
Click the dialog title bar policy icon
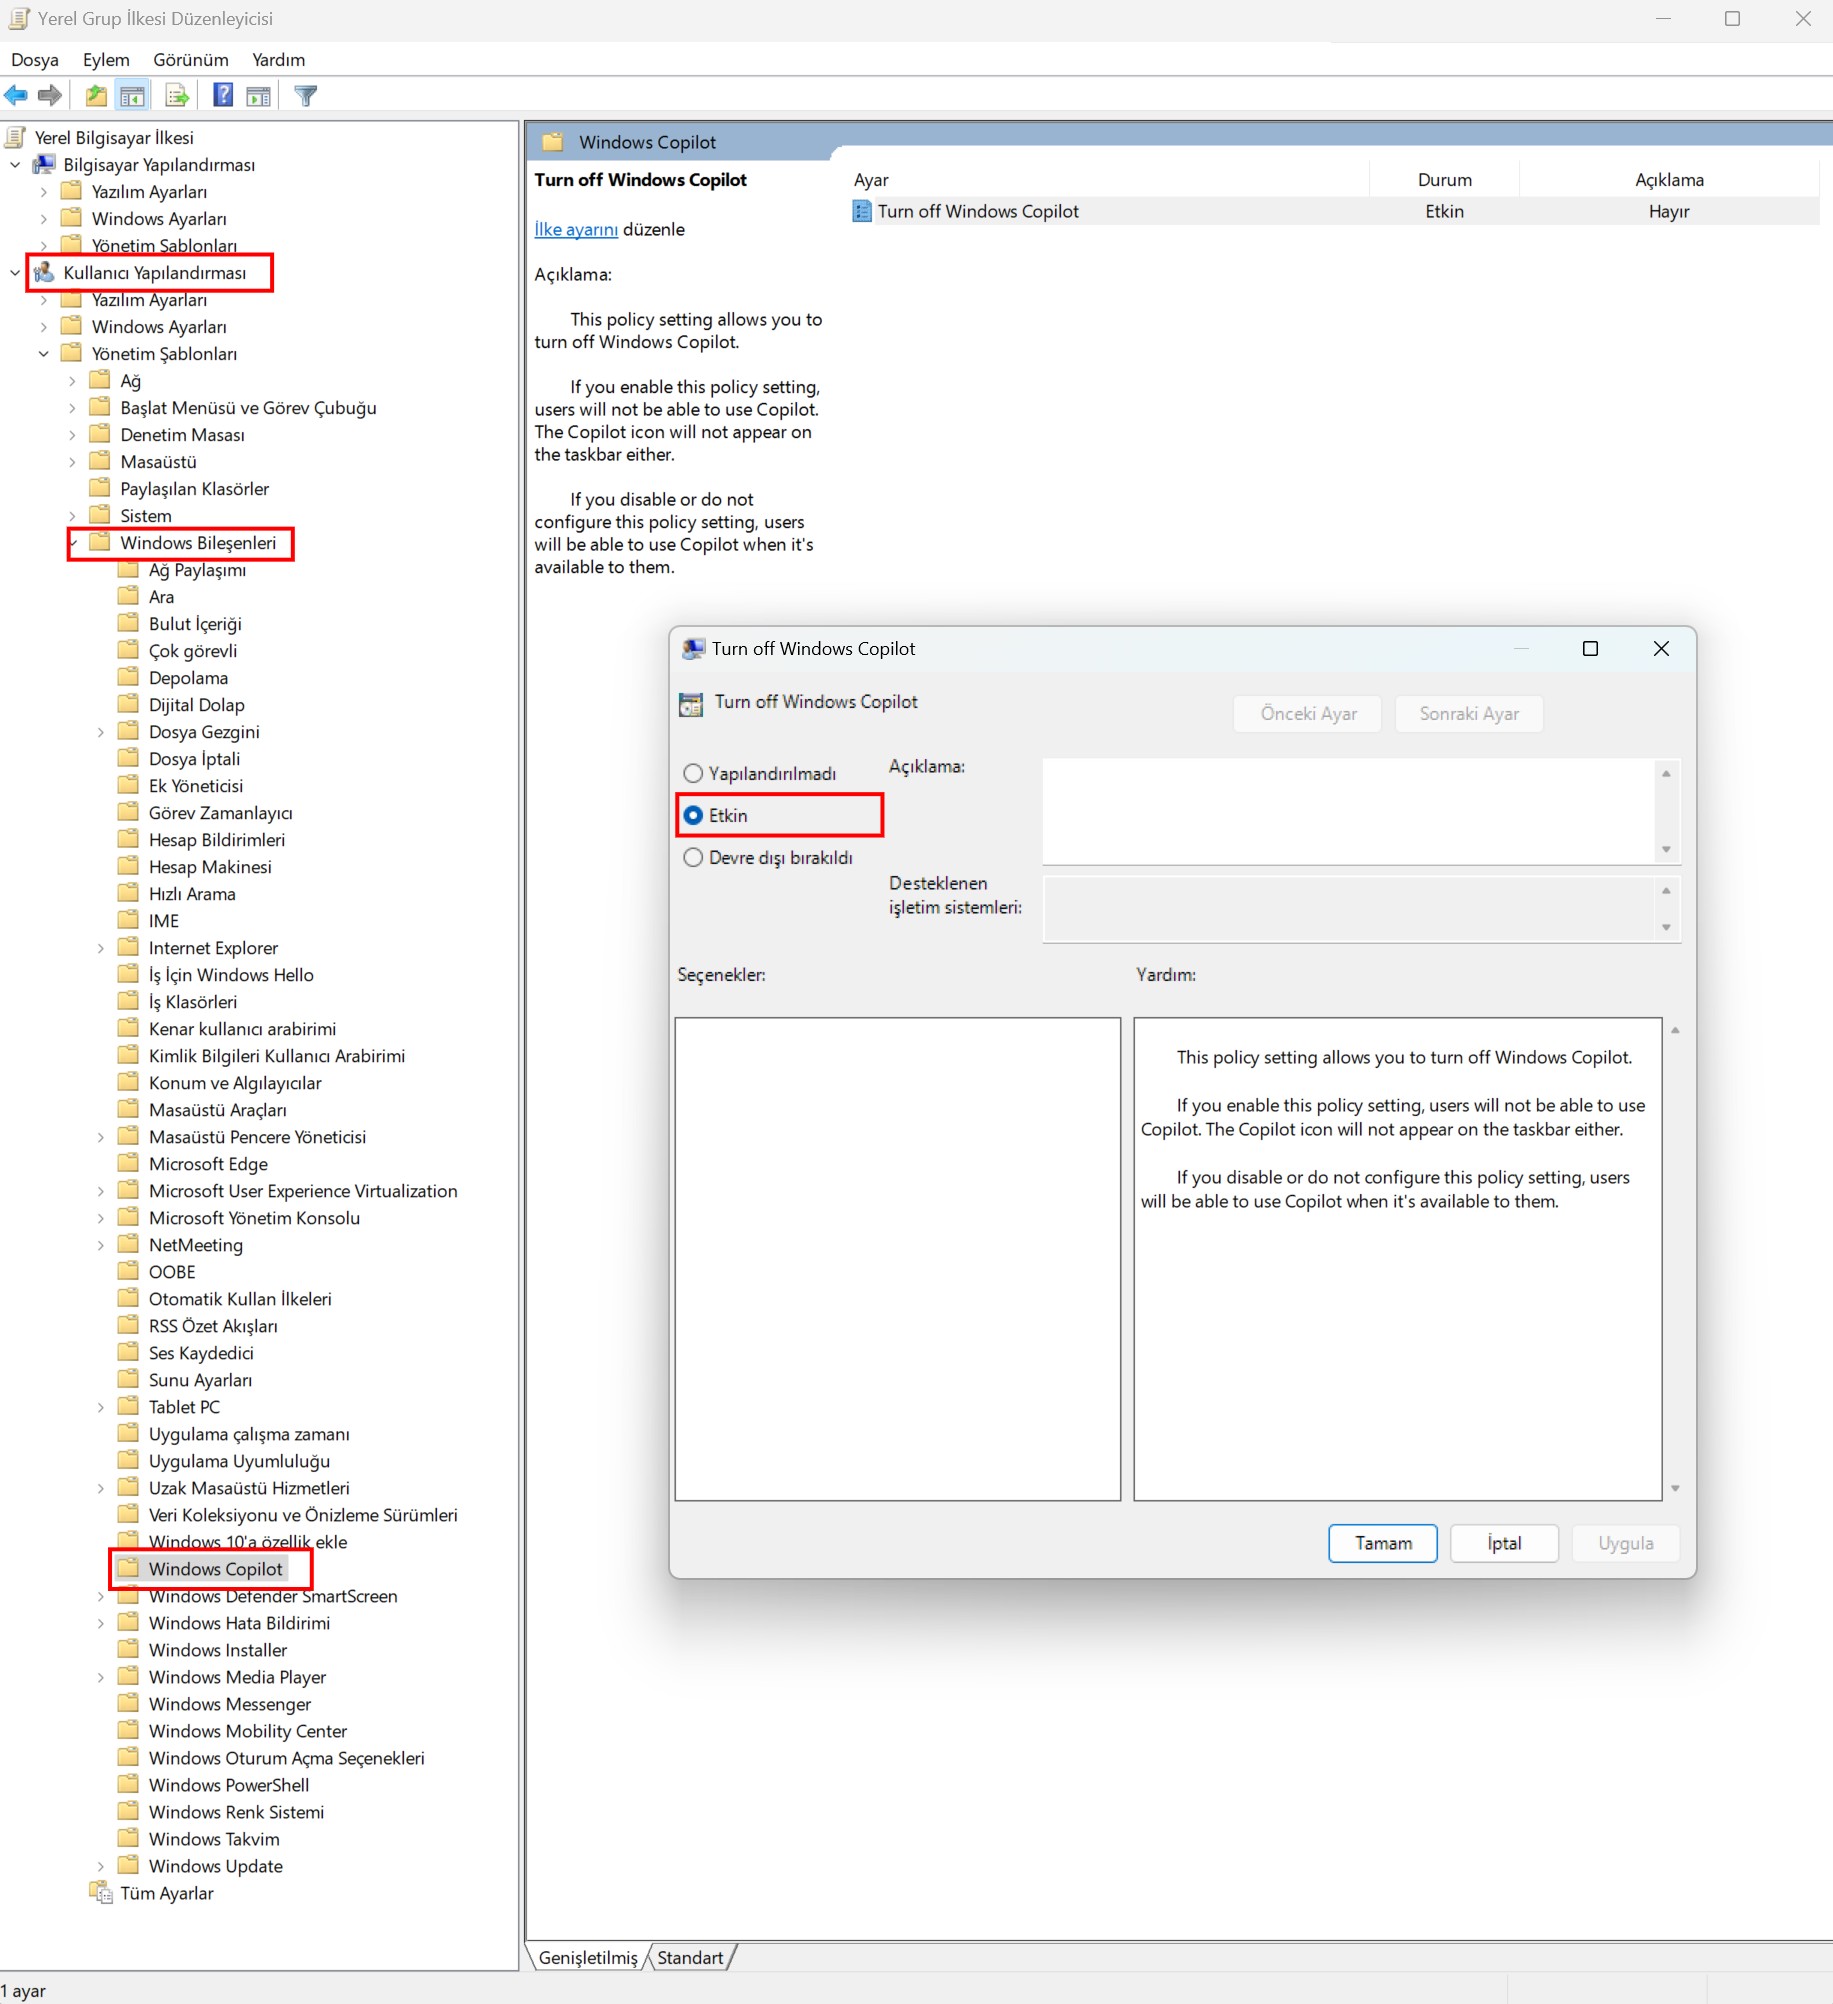(693, 649)
